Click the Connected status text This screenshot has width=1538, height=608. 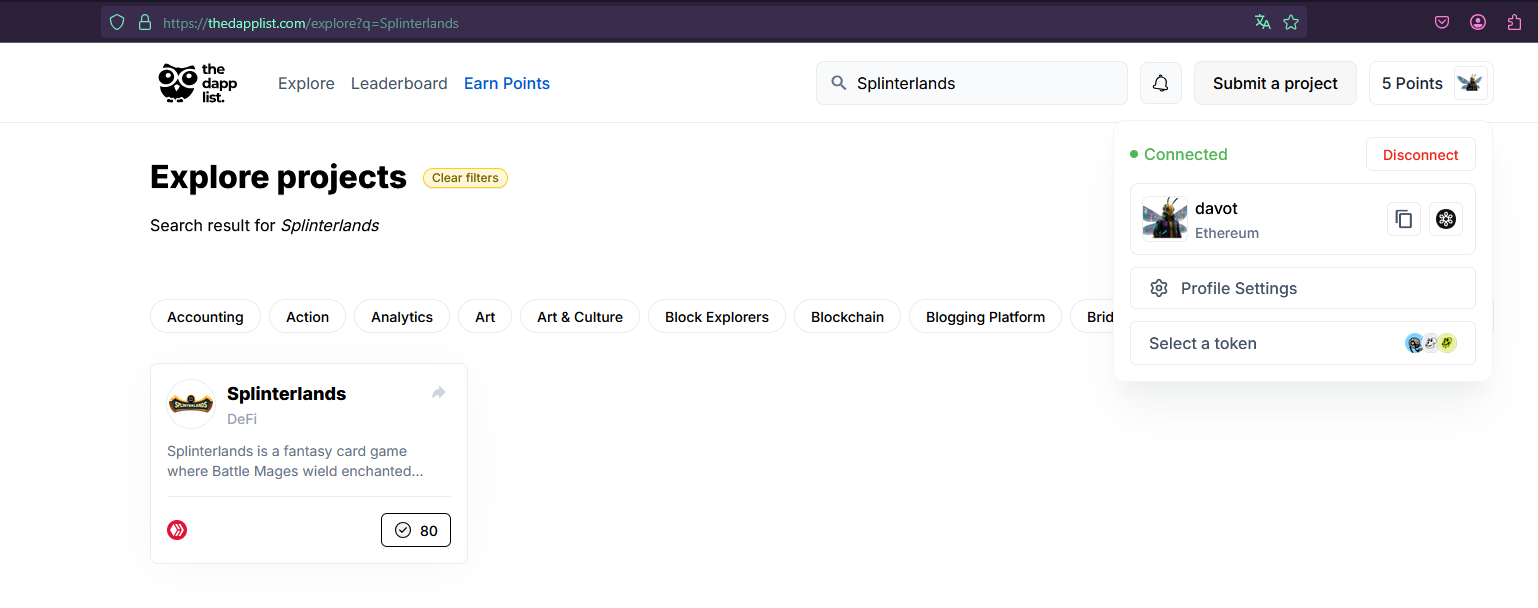tap(1185, 154)
